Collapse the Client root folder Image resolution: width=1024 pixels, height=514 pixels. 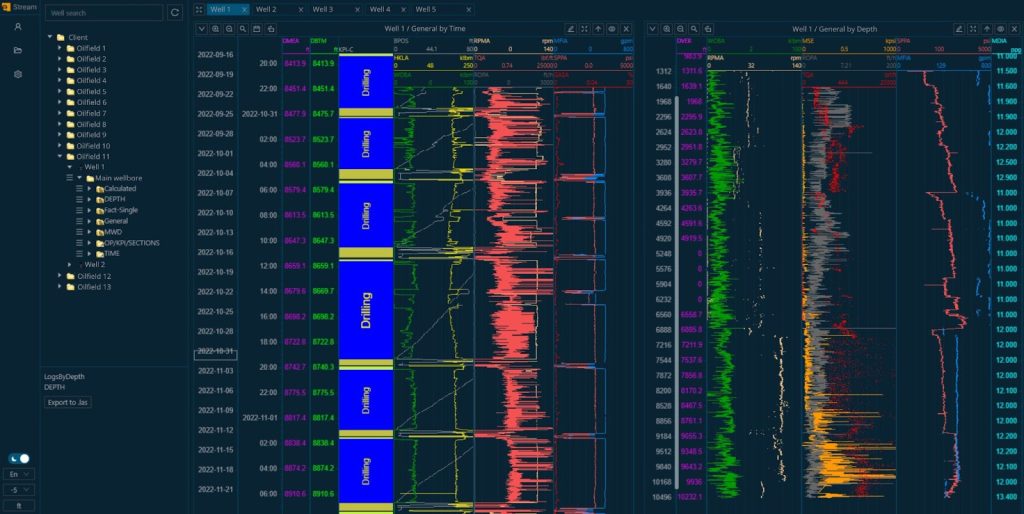pyautogui.click(x=50, y=37)
